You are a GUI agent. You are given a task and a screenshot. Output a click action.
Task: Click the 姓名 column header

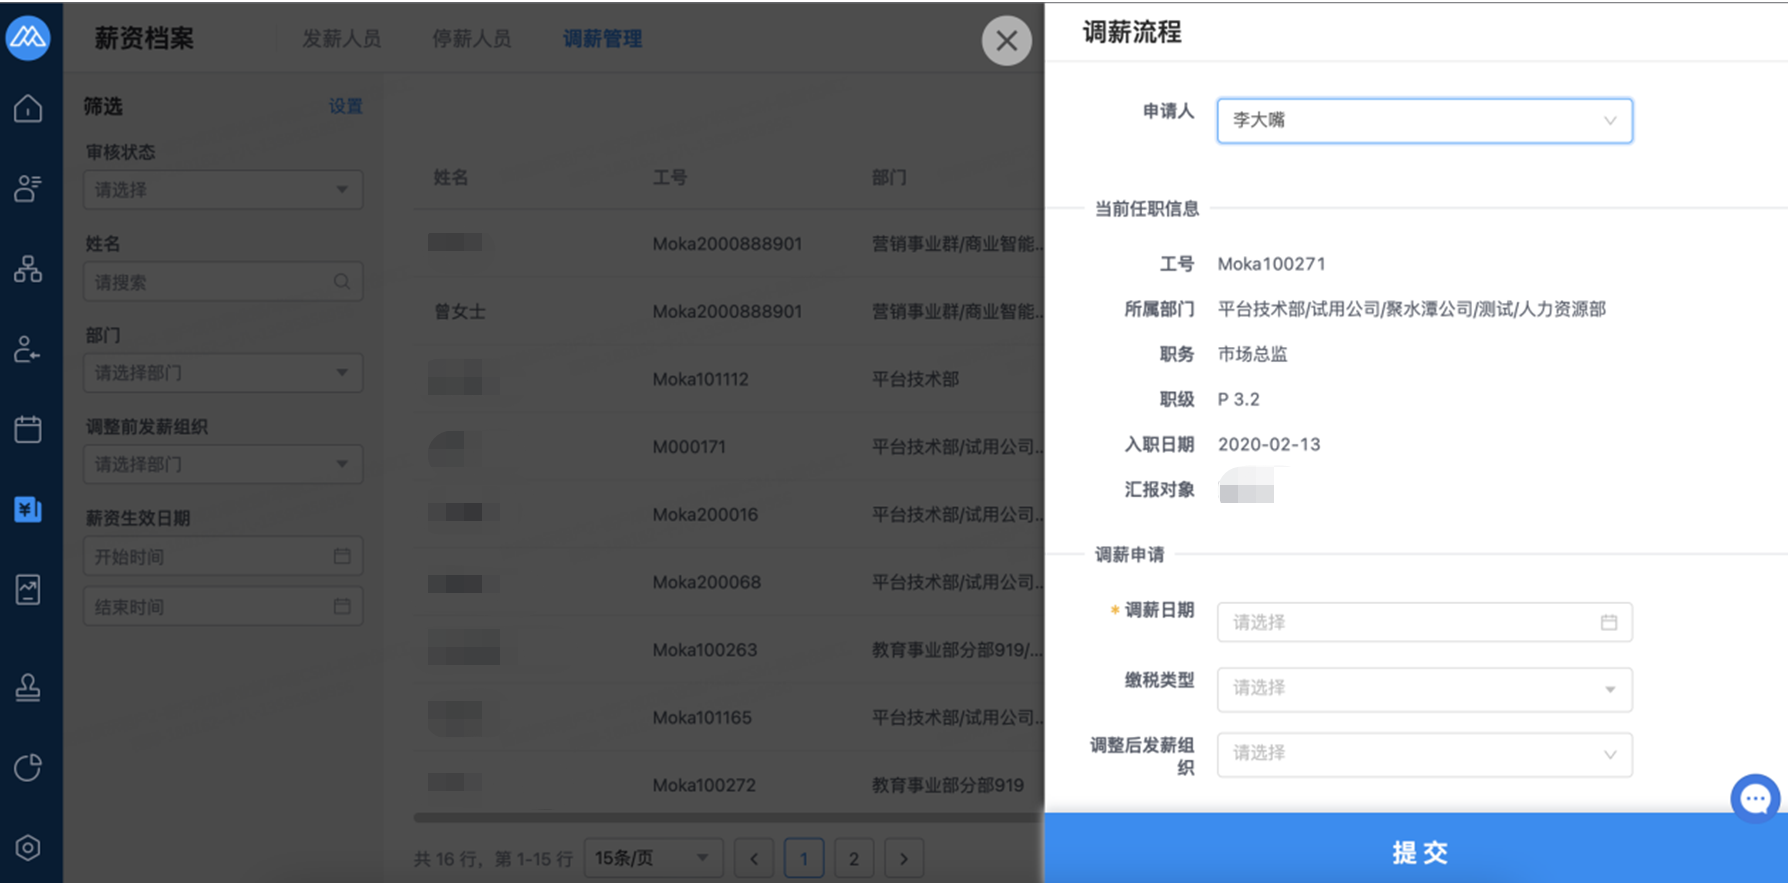(x=451, y=177)
